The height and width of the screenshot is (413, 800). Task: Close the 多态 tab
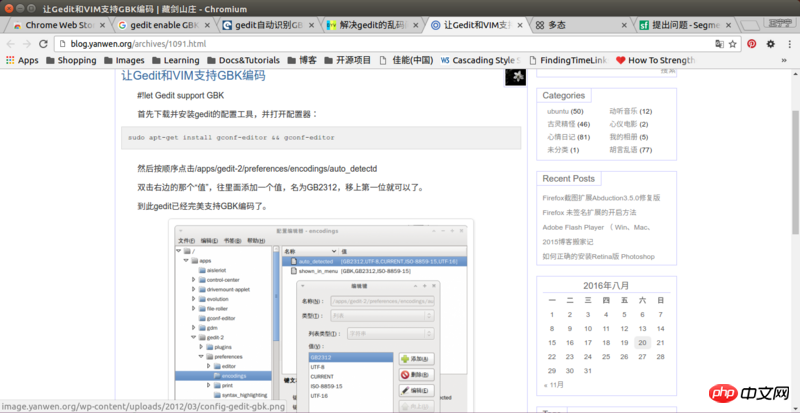(x=624, y=25)
